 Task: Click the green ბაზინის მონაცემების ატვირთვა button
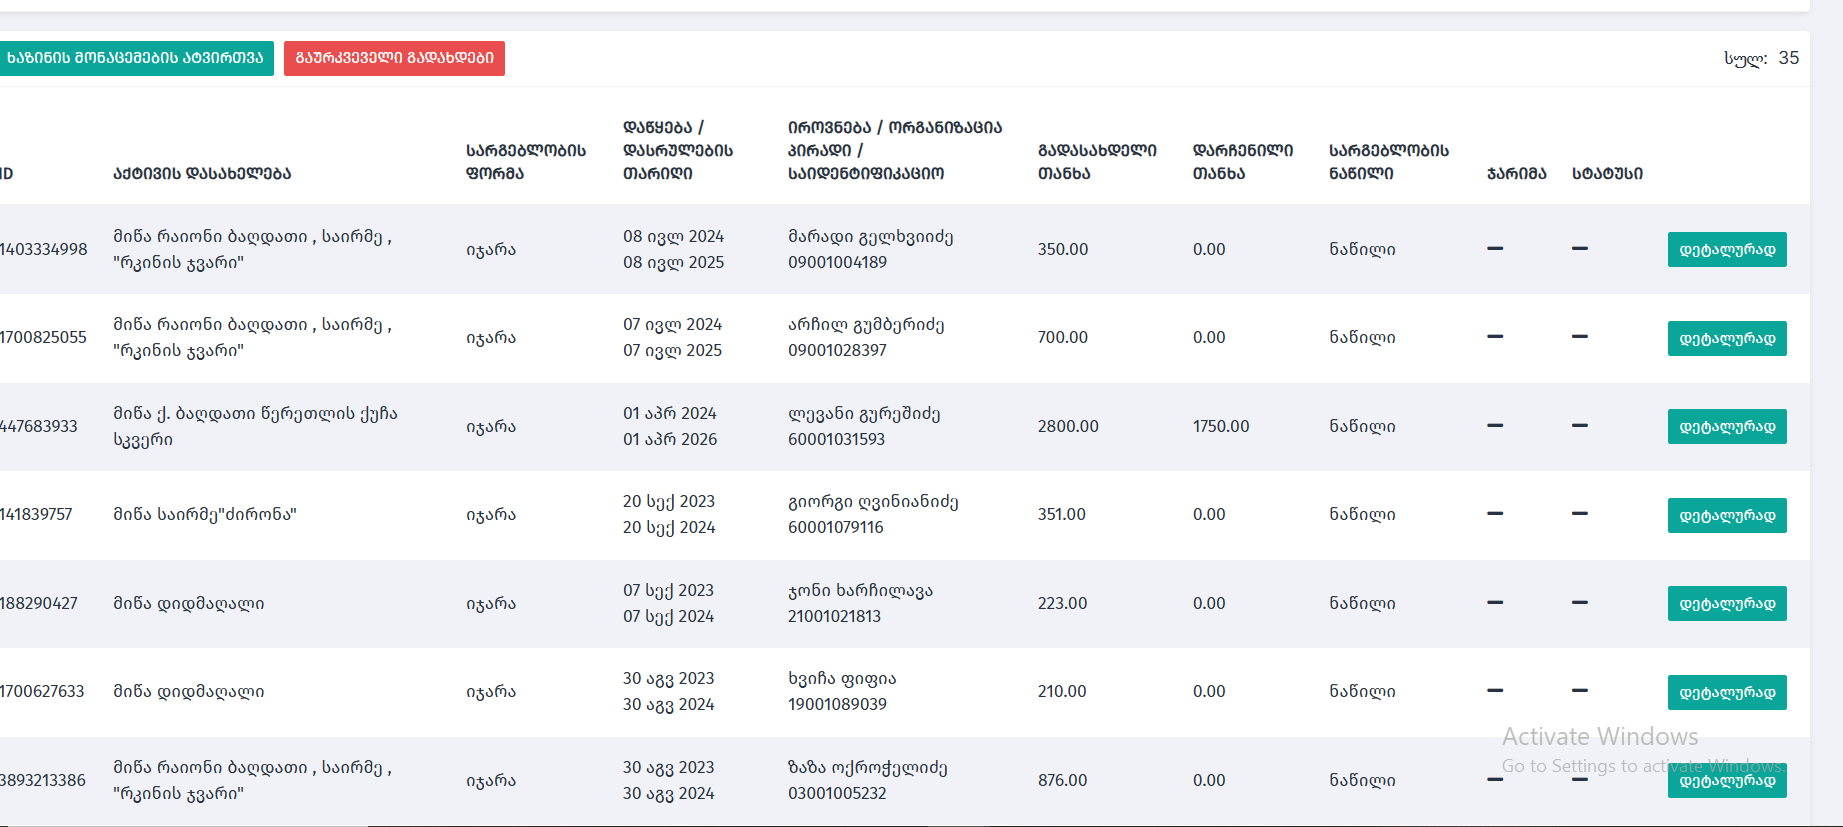(135, 58)
